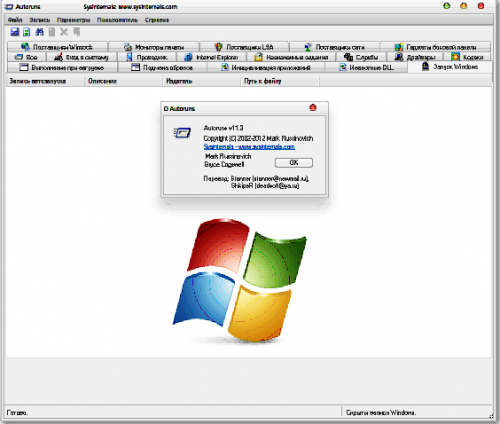Click the Autoruns v11.3 version text
Viewport: 500px width, 424px height.
click(223, 128)
